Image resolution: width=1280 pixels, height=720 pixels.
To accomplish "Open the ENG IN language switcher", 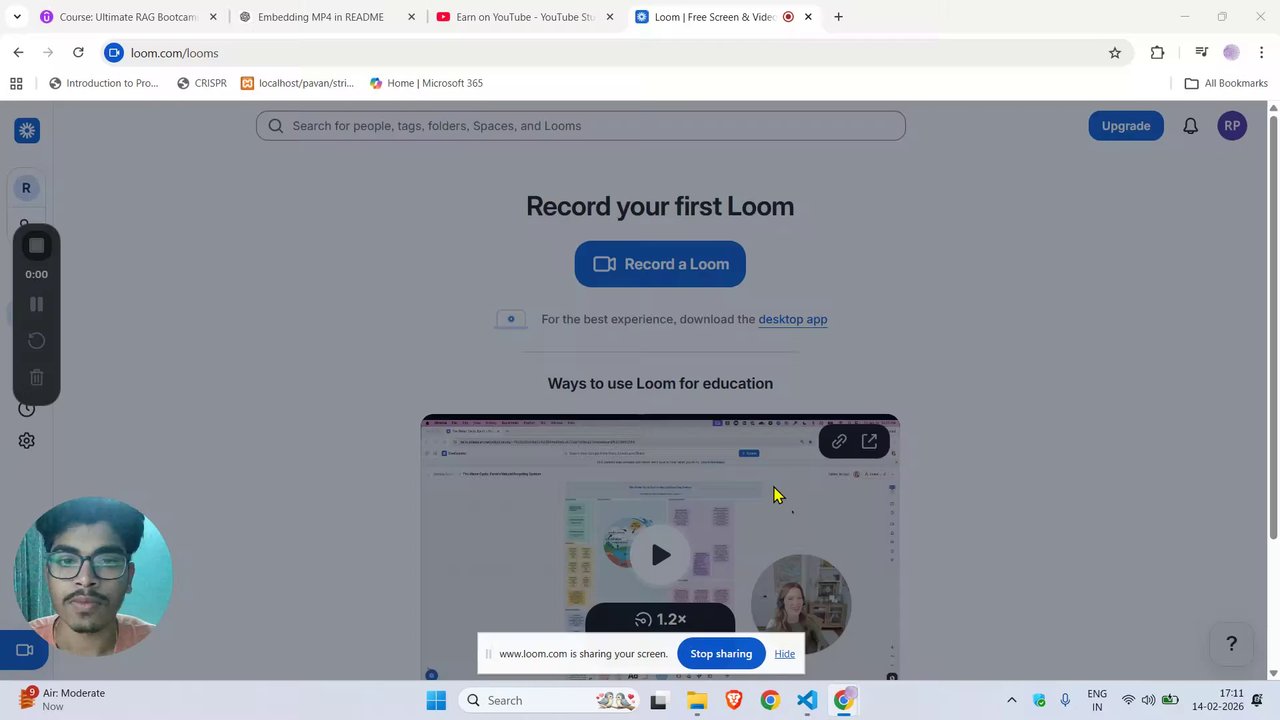I will [x=1097, y=701].
